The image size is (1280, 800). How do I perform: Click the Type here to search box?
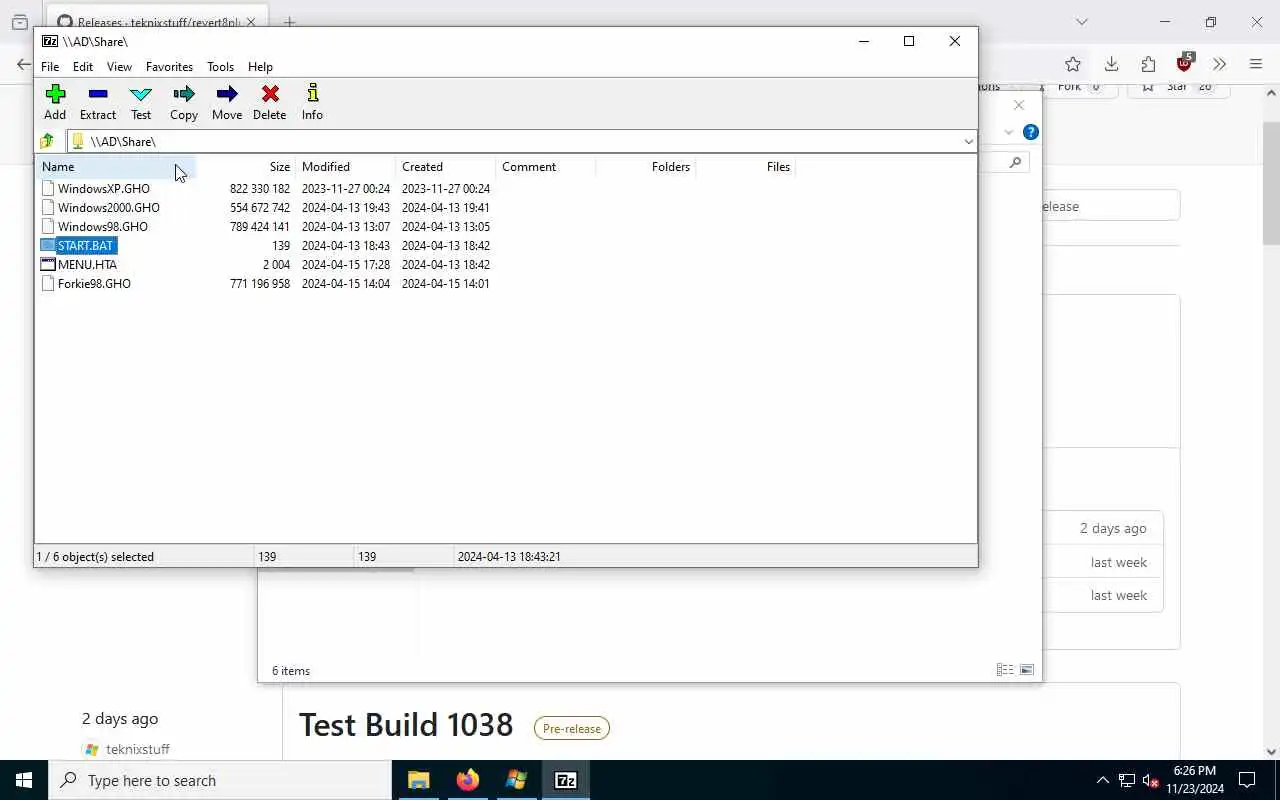[x=220, y=780]
